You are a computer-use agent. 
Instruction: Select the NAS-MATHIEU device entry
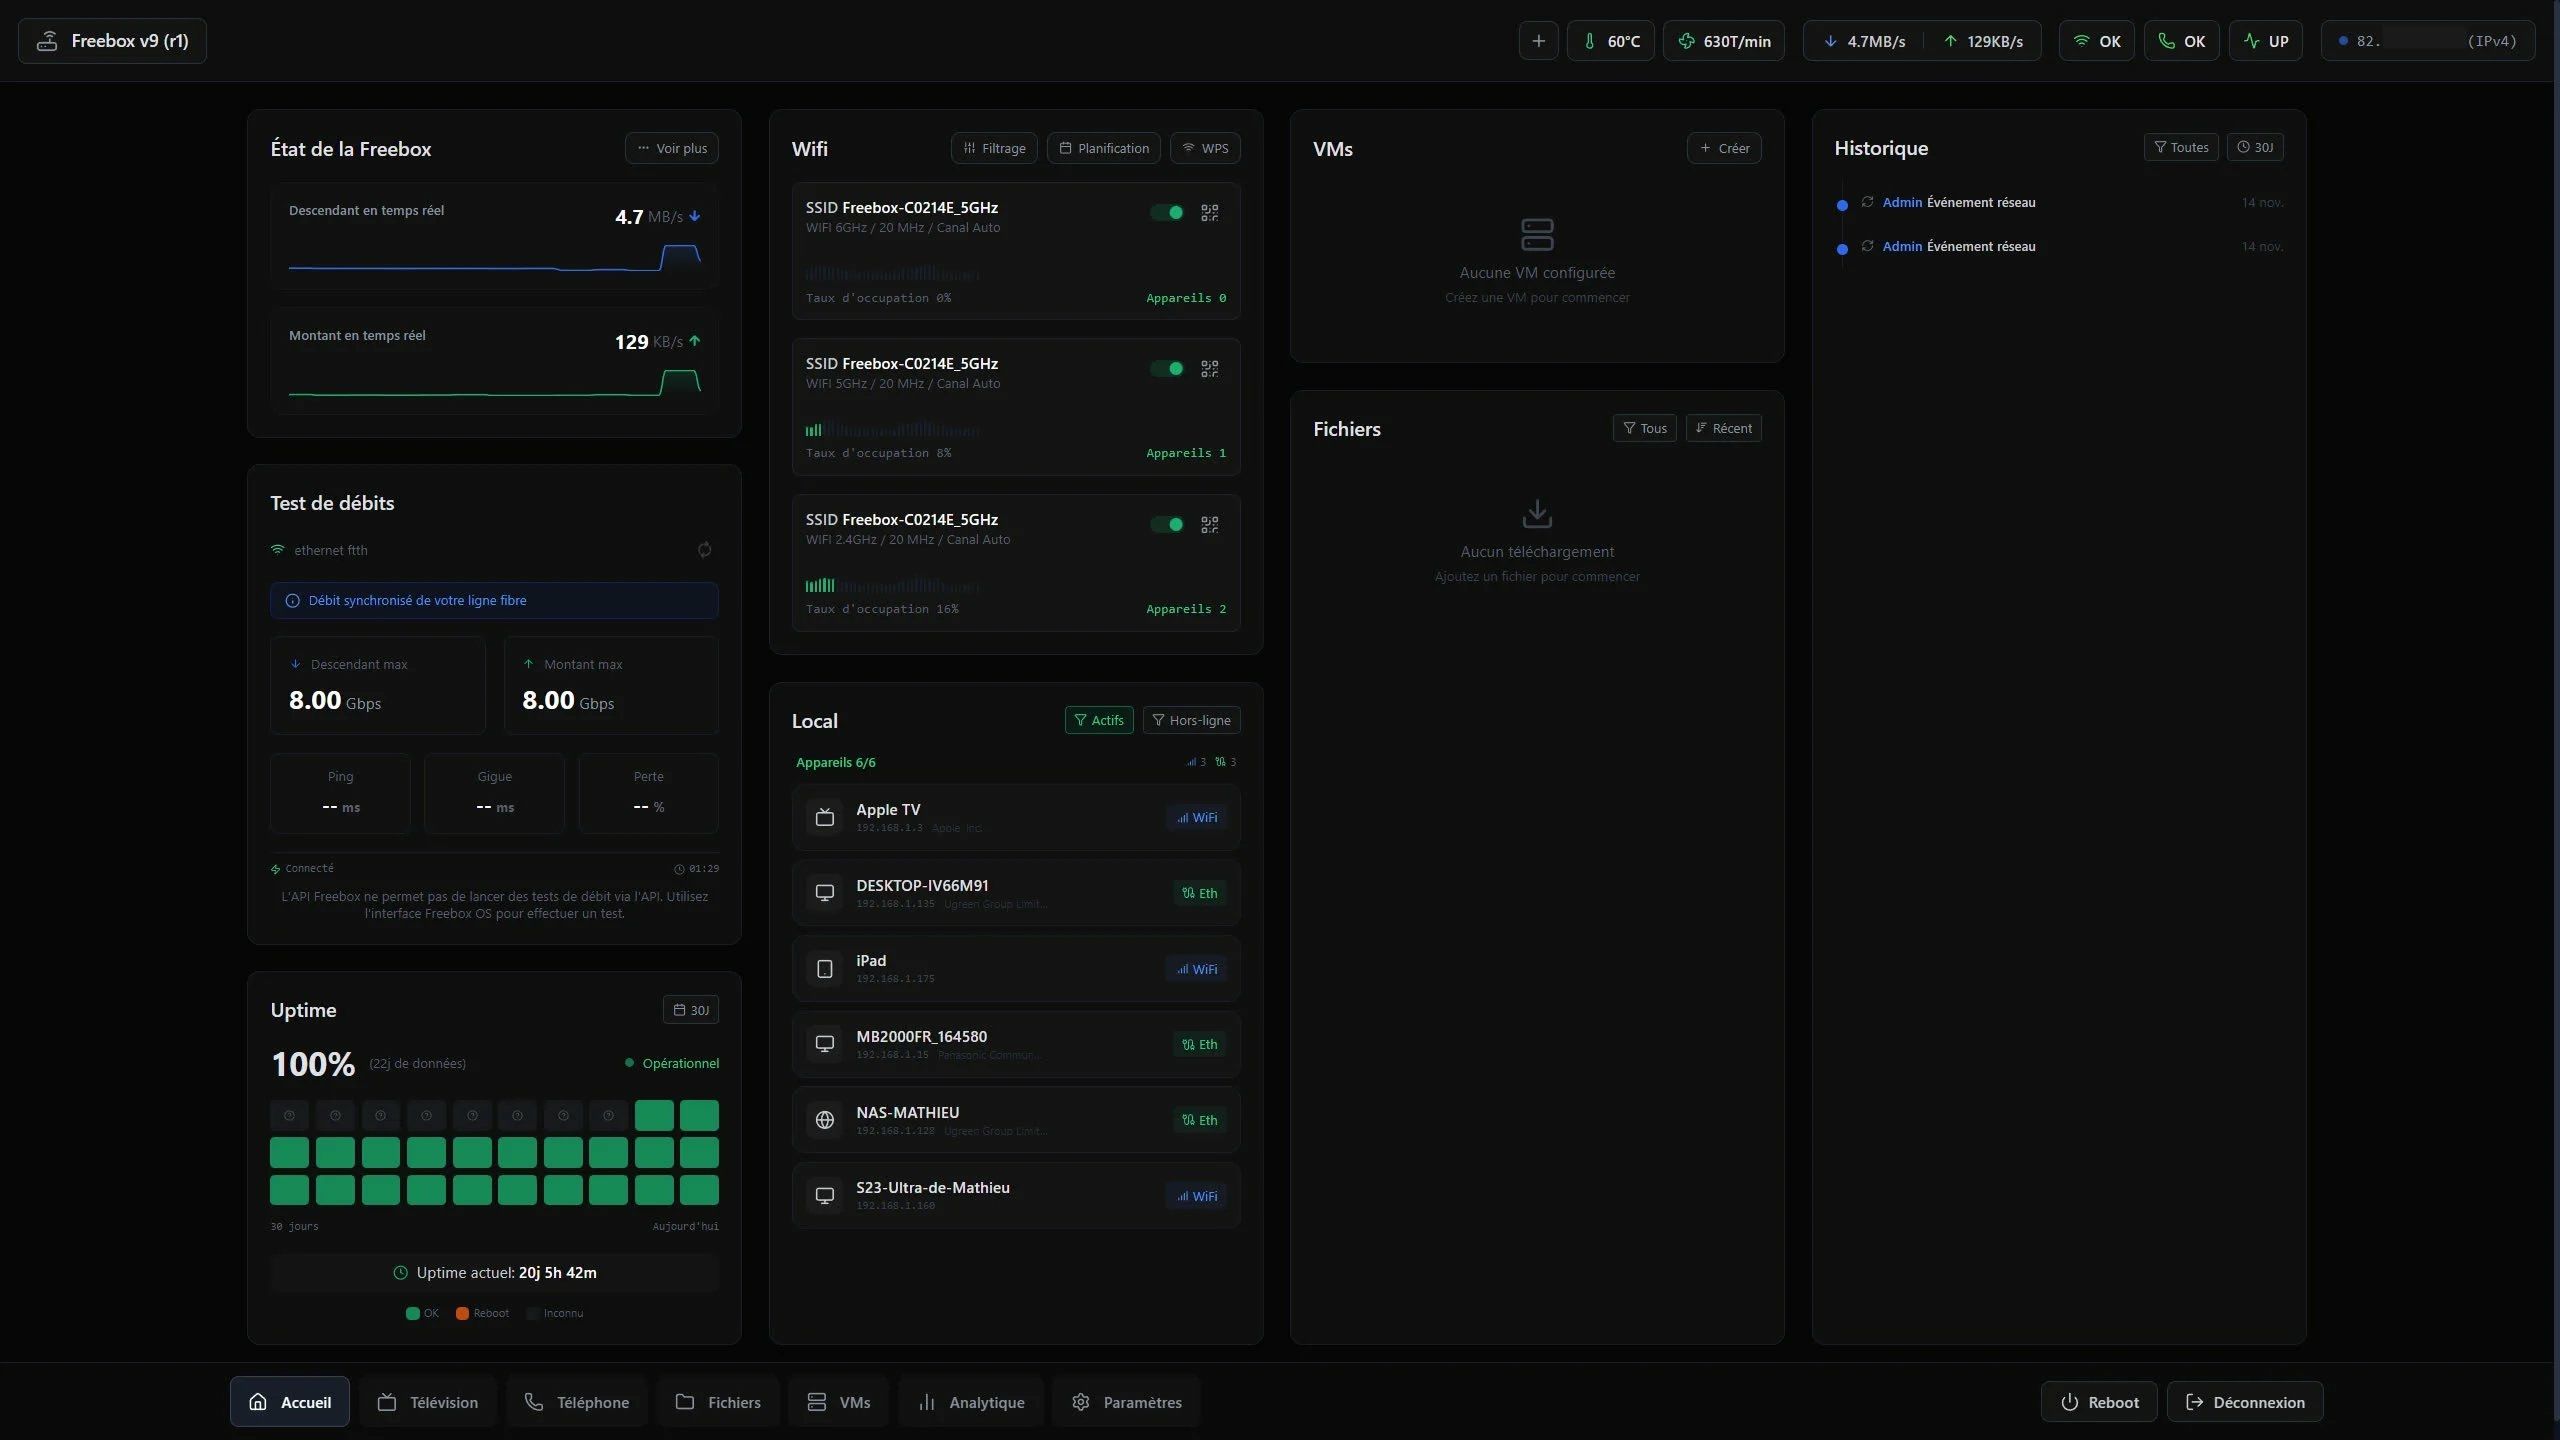point(1014,1120)
